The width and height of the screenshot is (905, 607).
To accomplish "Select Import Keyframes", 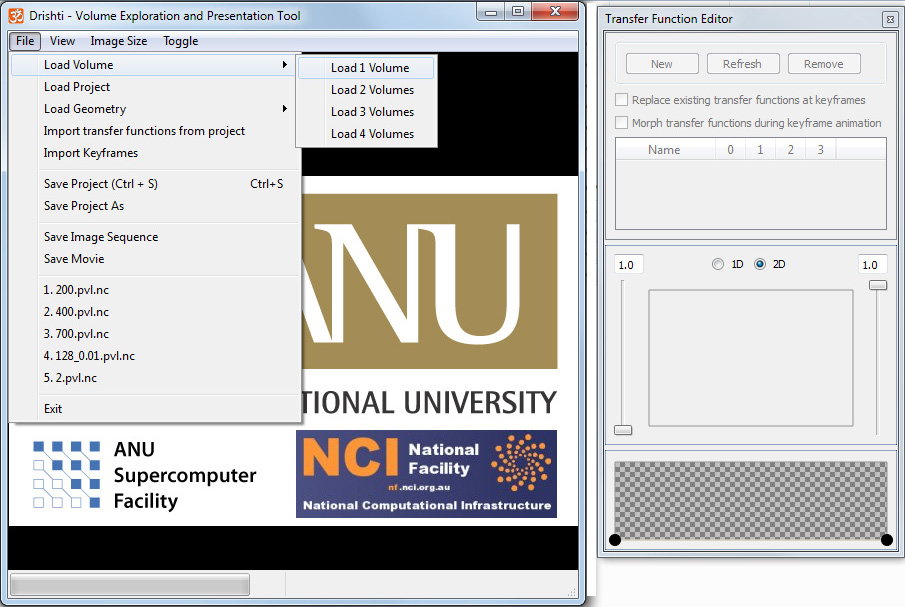I will [x=154, y=153].
